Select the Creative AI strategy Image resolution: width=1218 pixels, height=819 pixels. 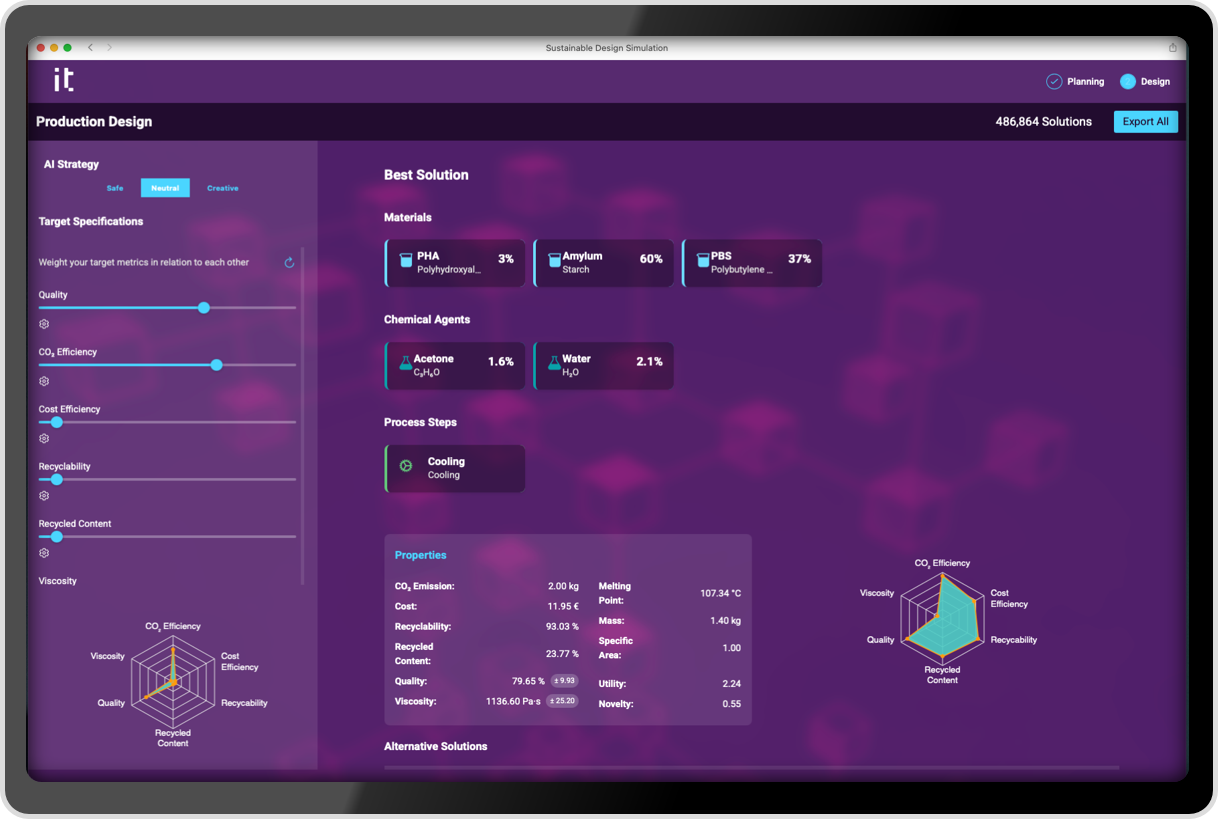(x=222, y=188)
